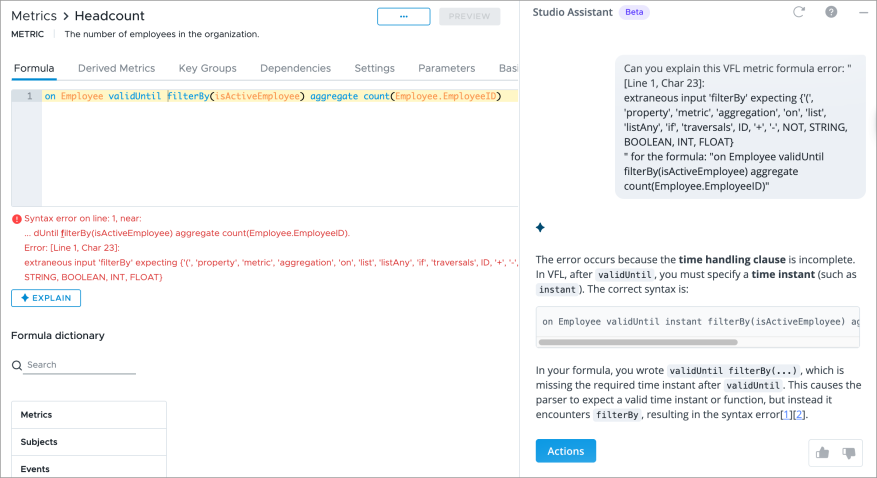The height and width of the screenshot is (478, 877).
Task: Click the red syntax error icon
Action: coord(17,219)
